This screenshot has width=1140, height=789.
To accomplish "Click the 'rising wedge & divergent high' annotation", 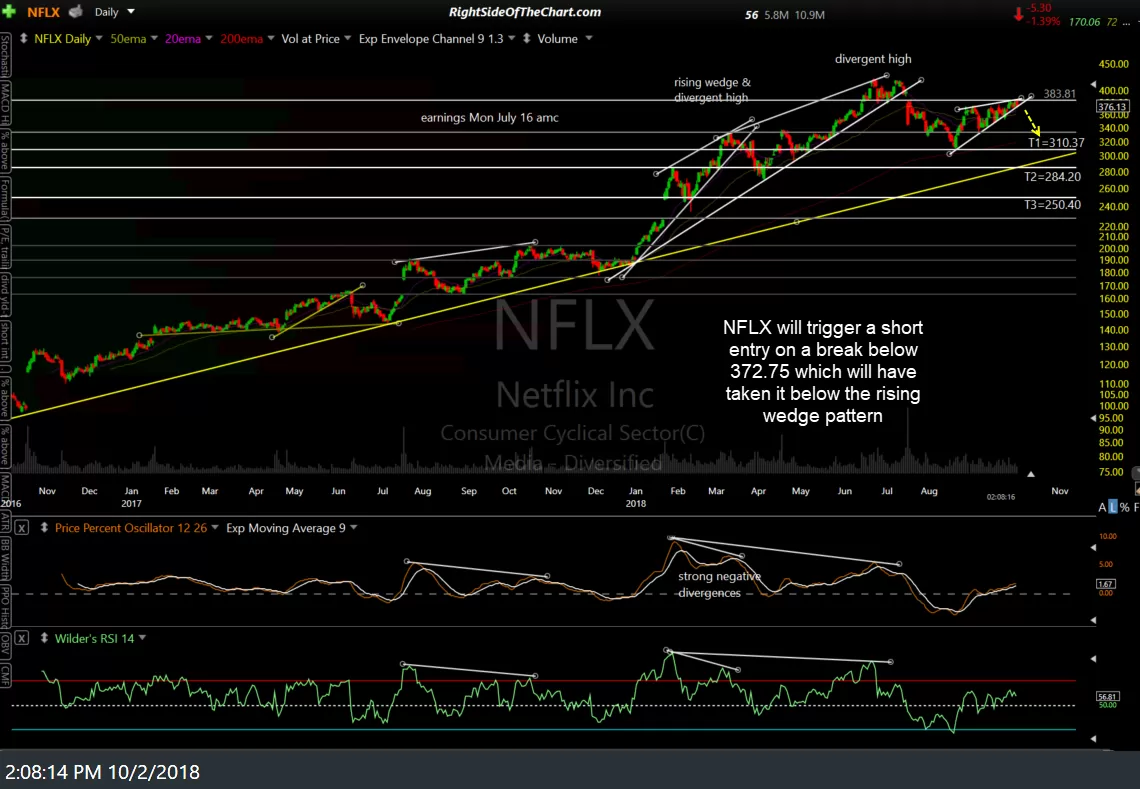I will 712,90.
